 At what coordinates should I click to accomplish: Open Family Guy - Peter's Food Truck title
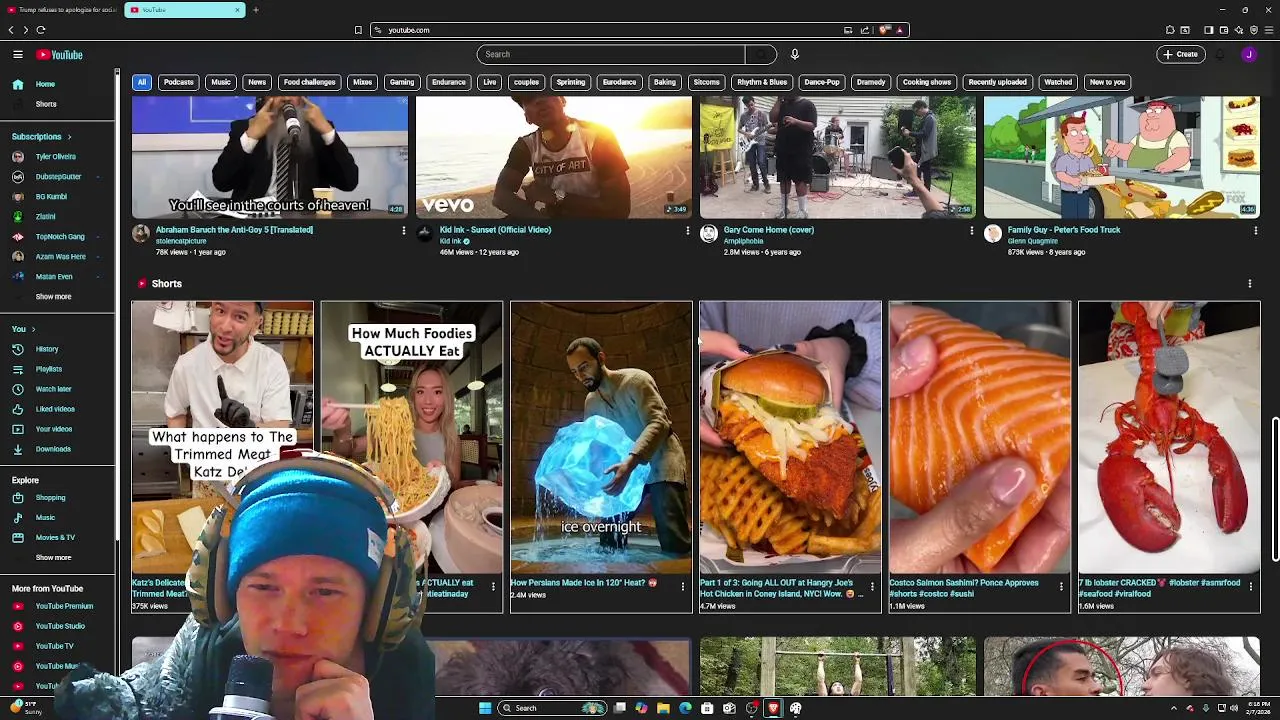click(1064, 230)
